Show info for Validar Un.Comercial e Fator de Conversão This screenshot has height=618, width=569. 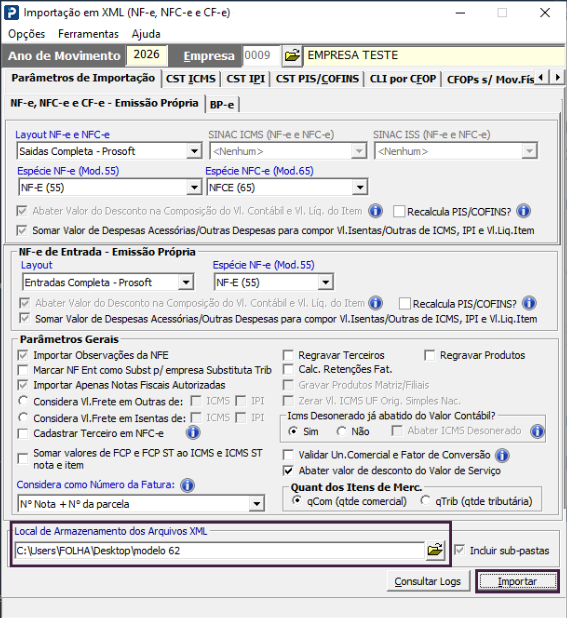tap(502, 455)
